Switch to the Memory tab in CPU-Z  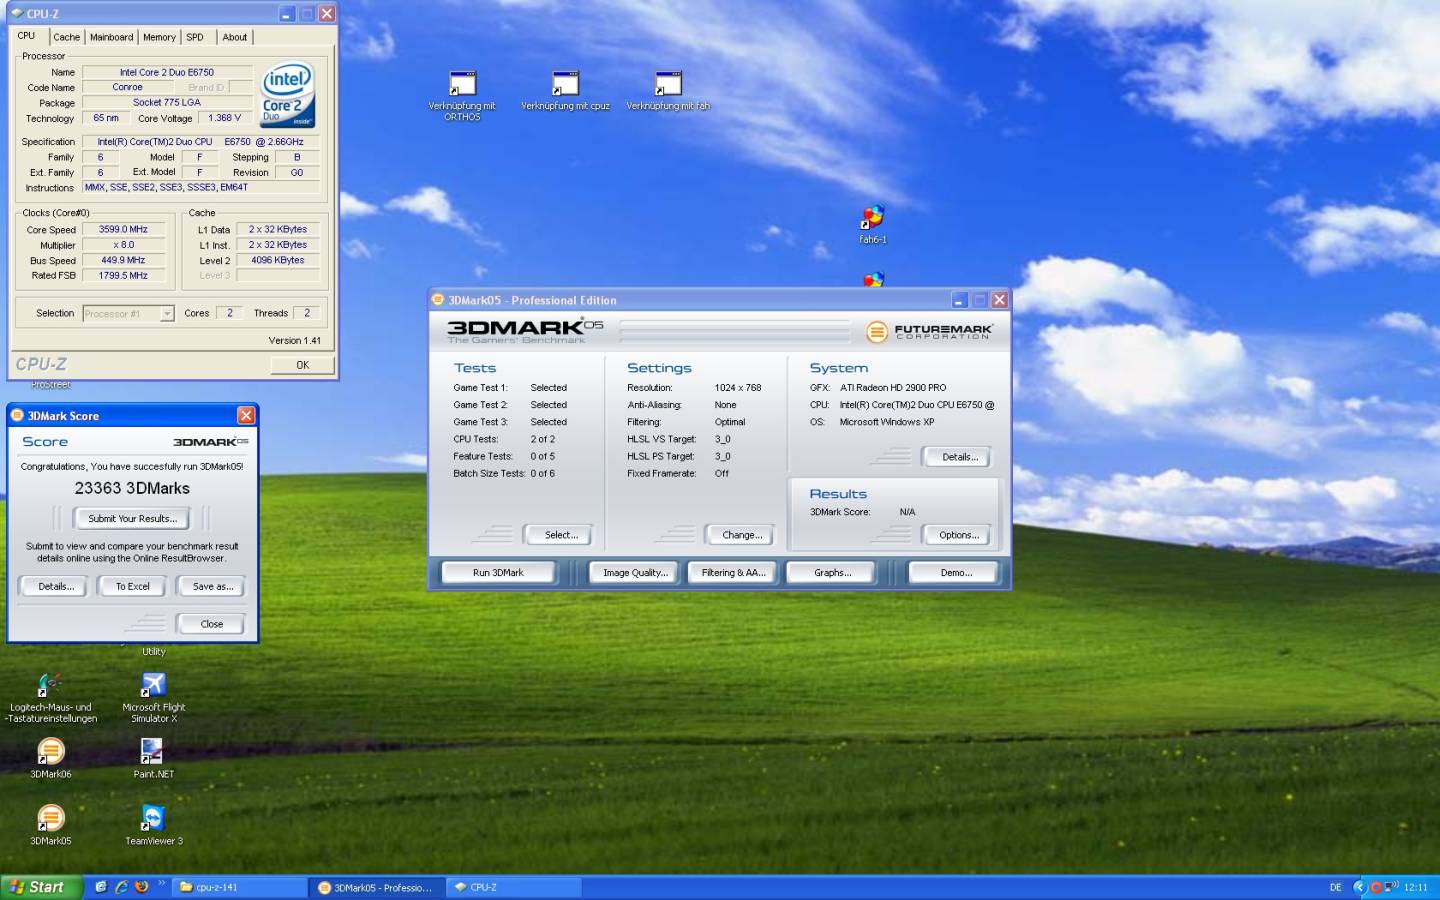pyautogui.click(x=159, y=37)
